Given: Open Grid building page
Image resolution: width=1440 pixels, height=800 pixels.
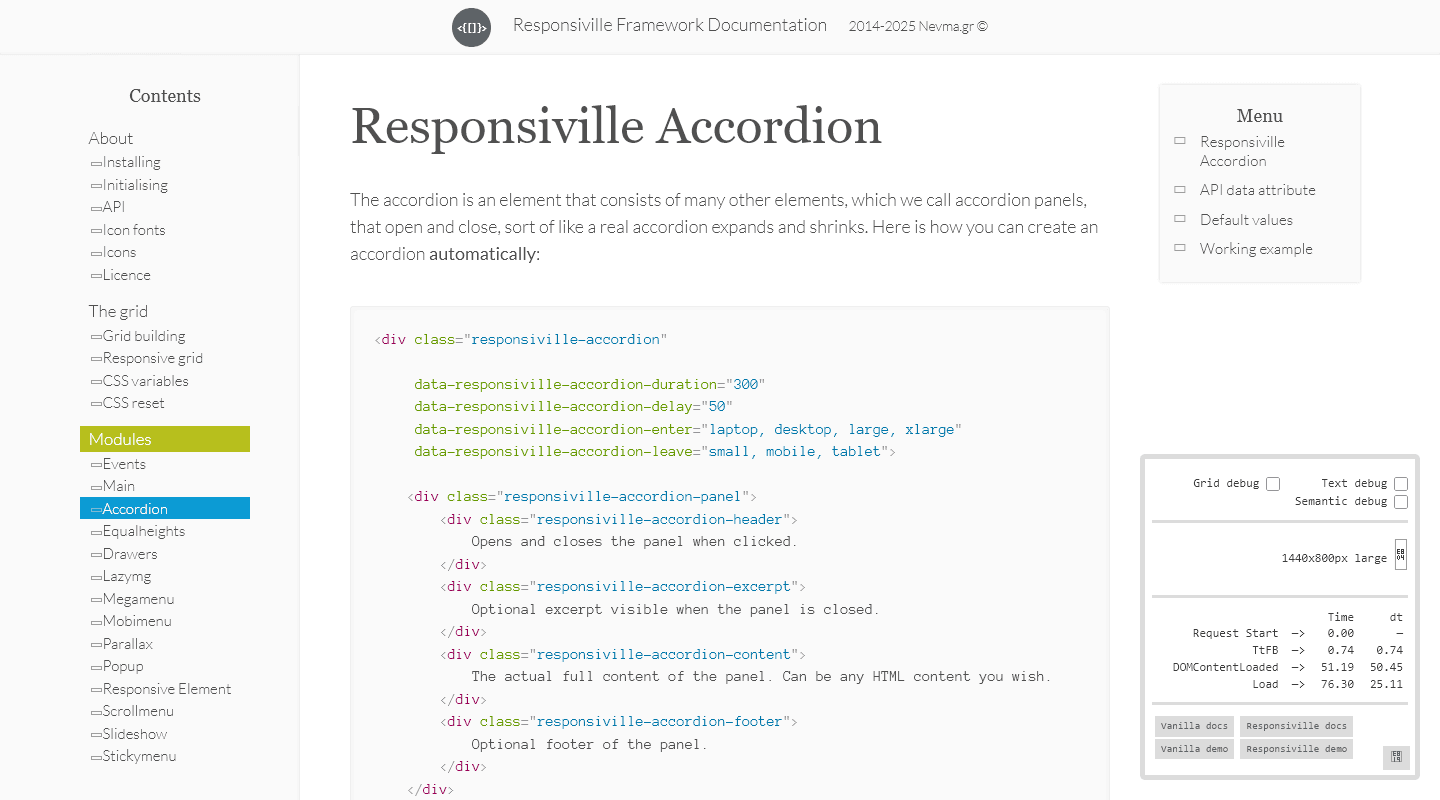Looking at the screenshot, I should coord(144,336).
